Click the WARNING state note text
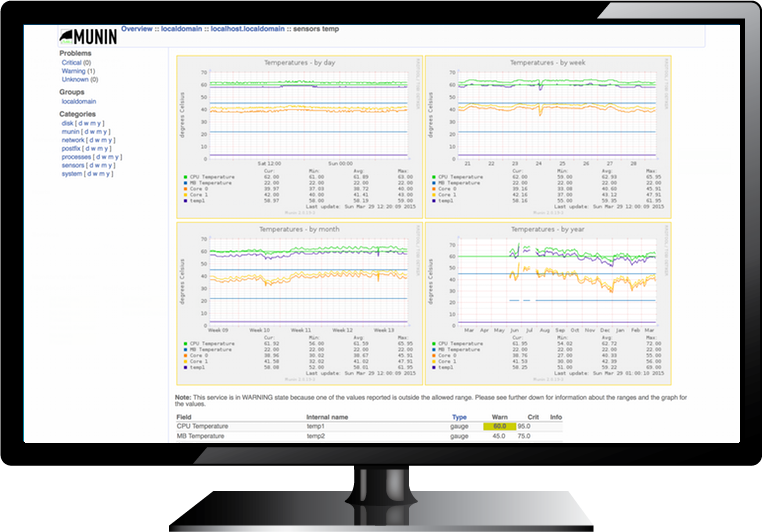The image size is (762, 532). pos(431,400)
